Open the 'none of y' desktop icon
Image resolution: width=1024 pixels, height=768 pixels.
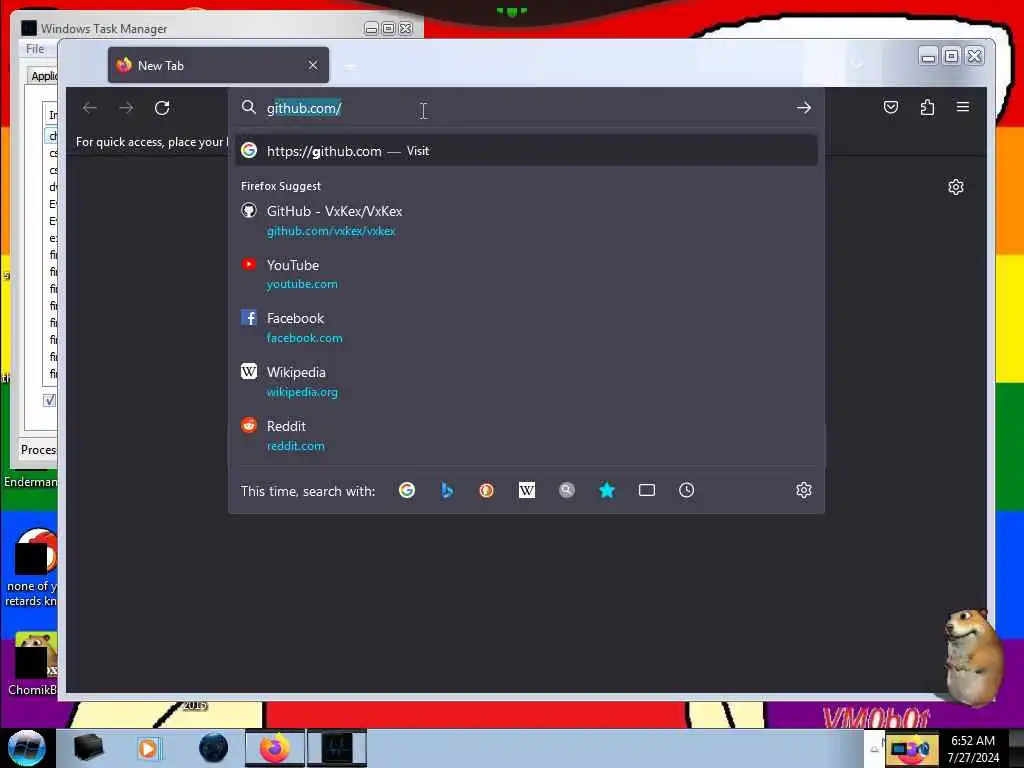pyautogui.click(x=32, y=568)
